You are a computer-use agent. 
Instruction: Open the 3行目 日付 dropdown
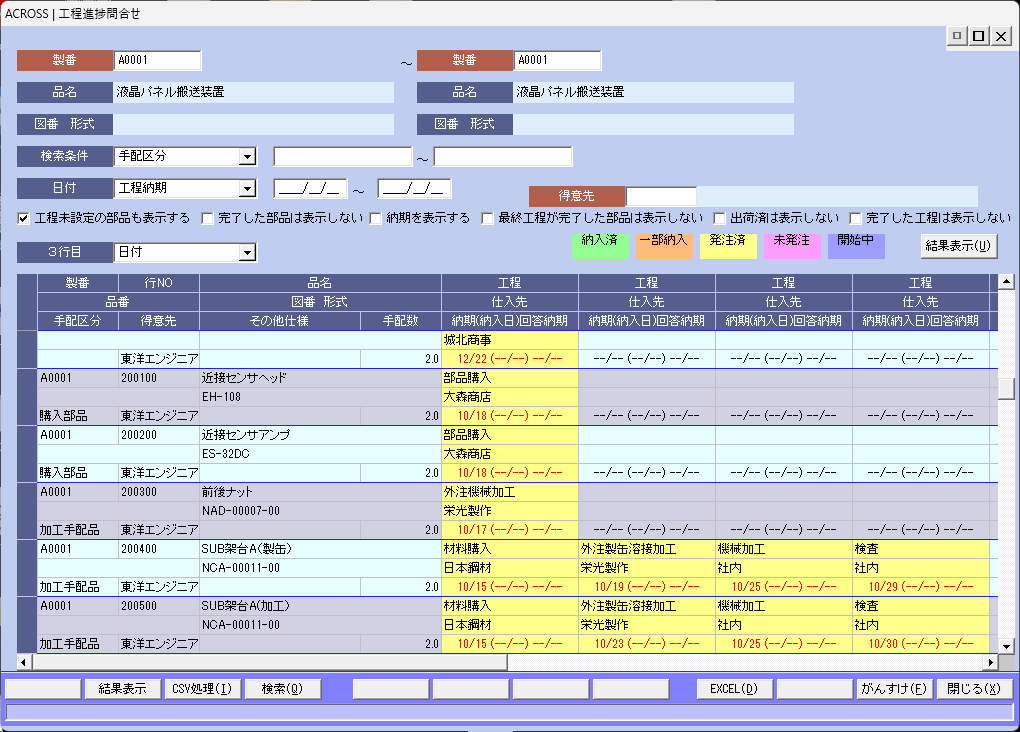pyautogui.click(x=247, y=254)
